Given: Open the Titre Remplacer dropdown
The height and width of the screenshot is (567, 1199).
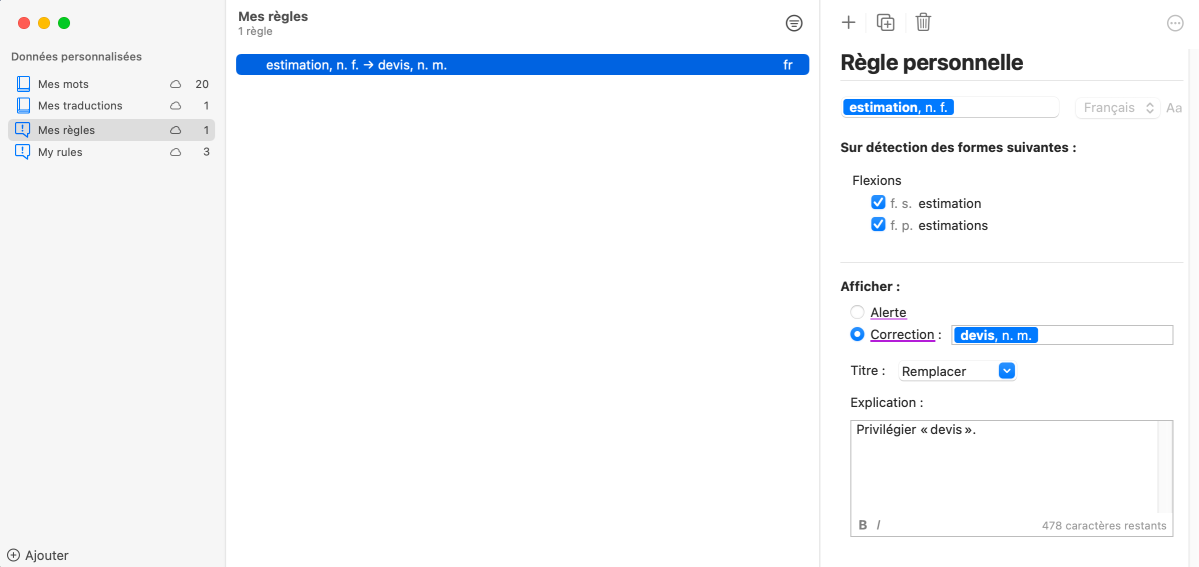Looking at the screenshot, I should (957, 371).
